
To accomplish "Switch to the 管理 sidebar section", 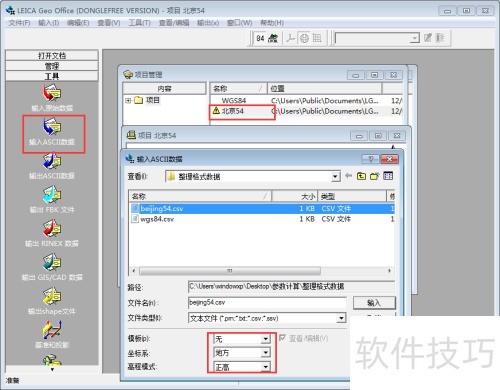I will tap(52, 66).
